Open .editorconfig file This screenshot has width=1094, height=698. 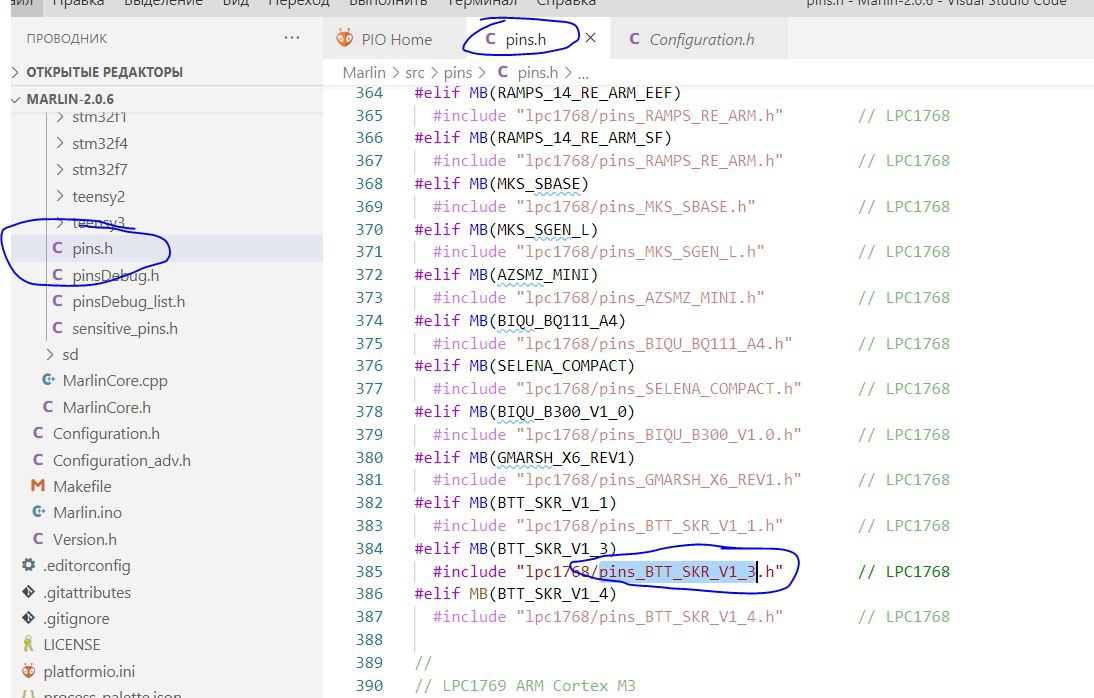(87, 565)
